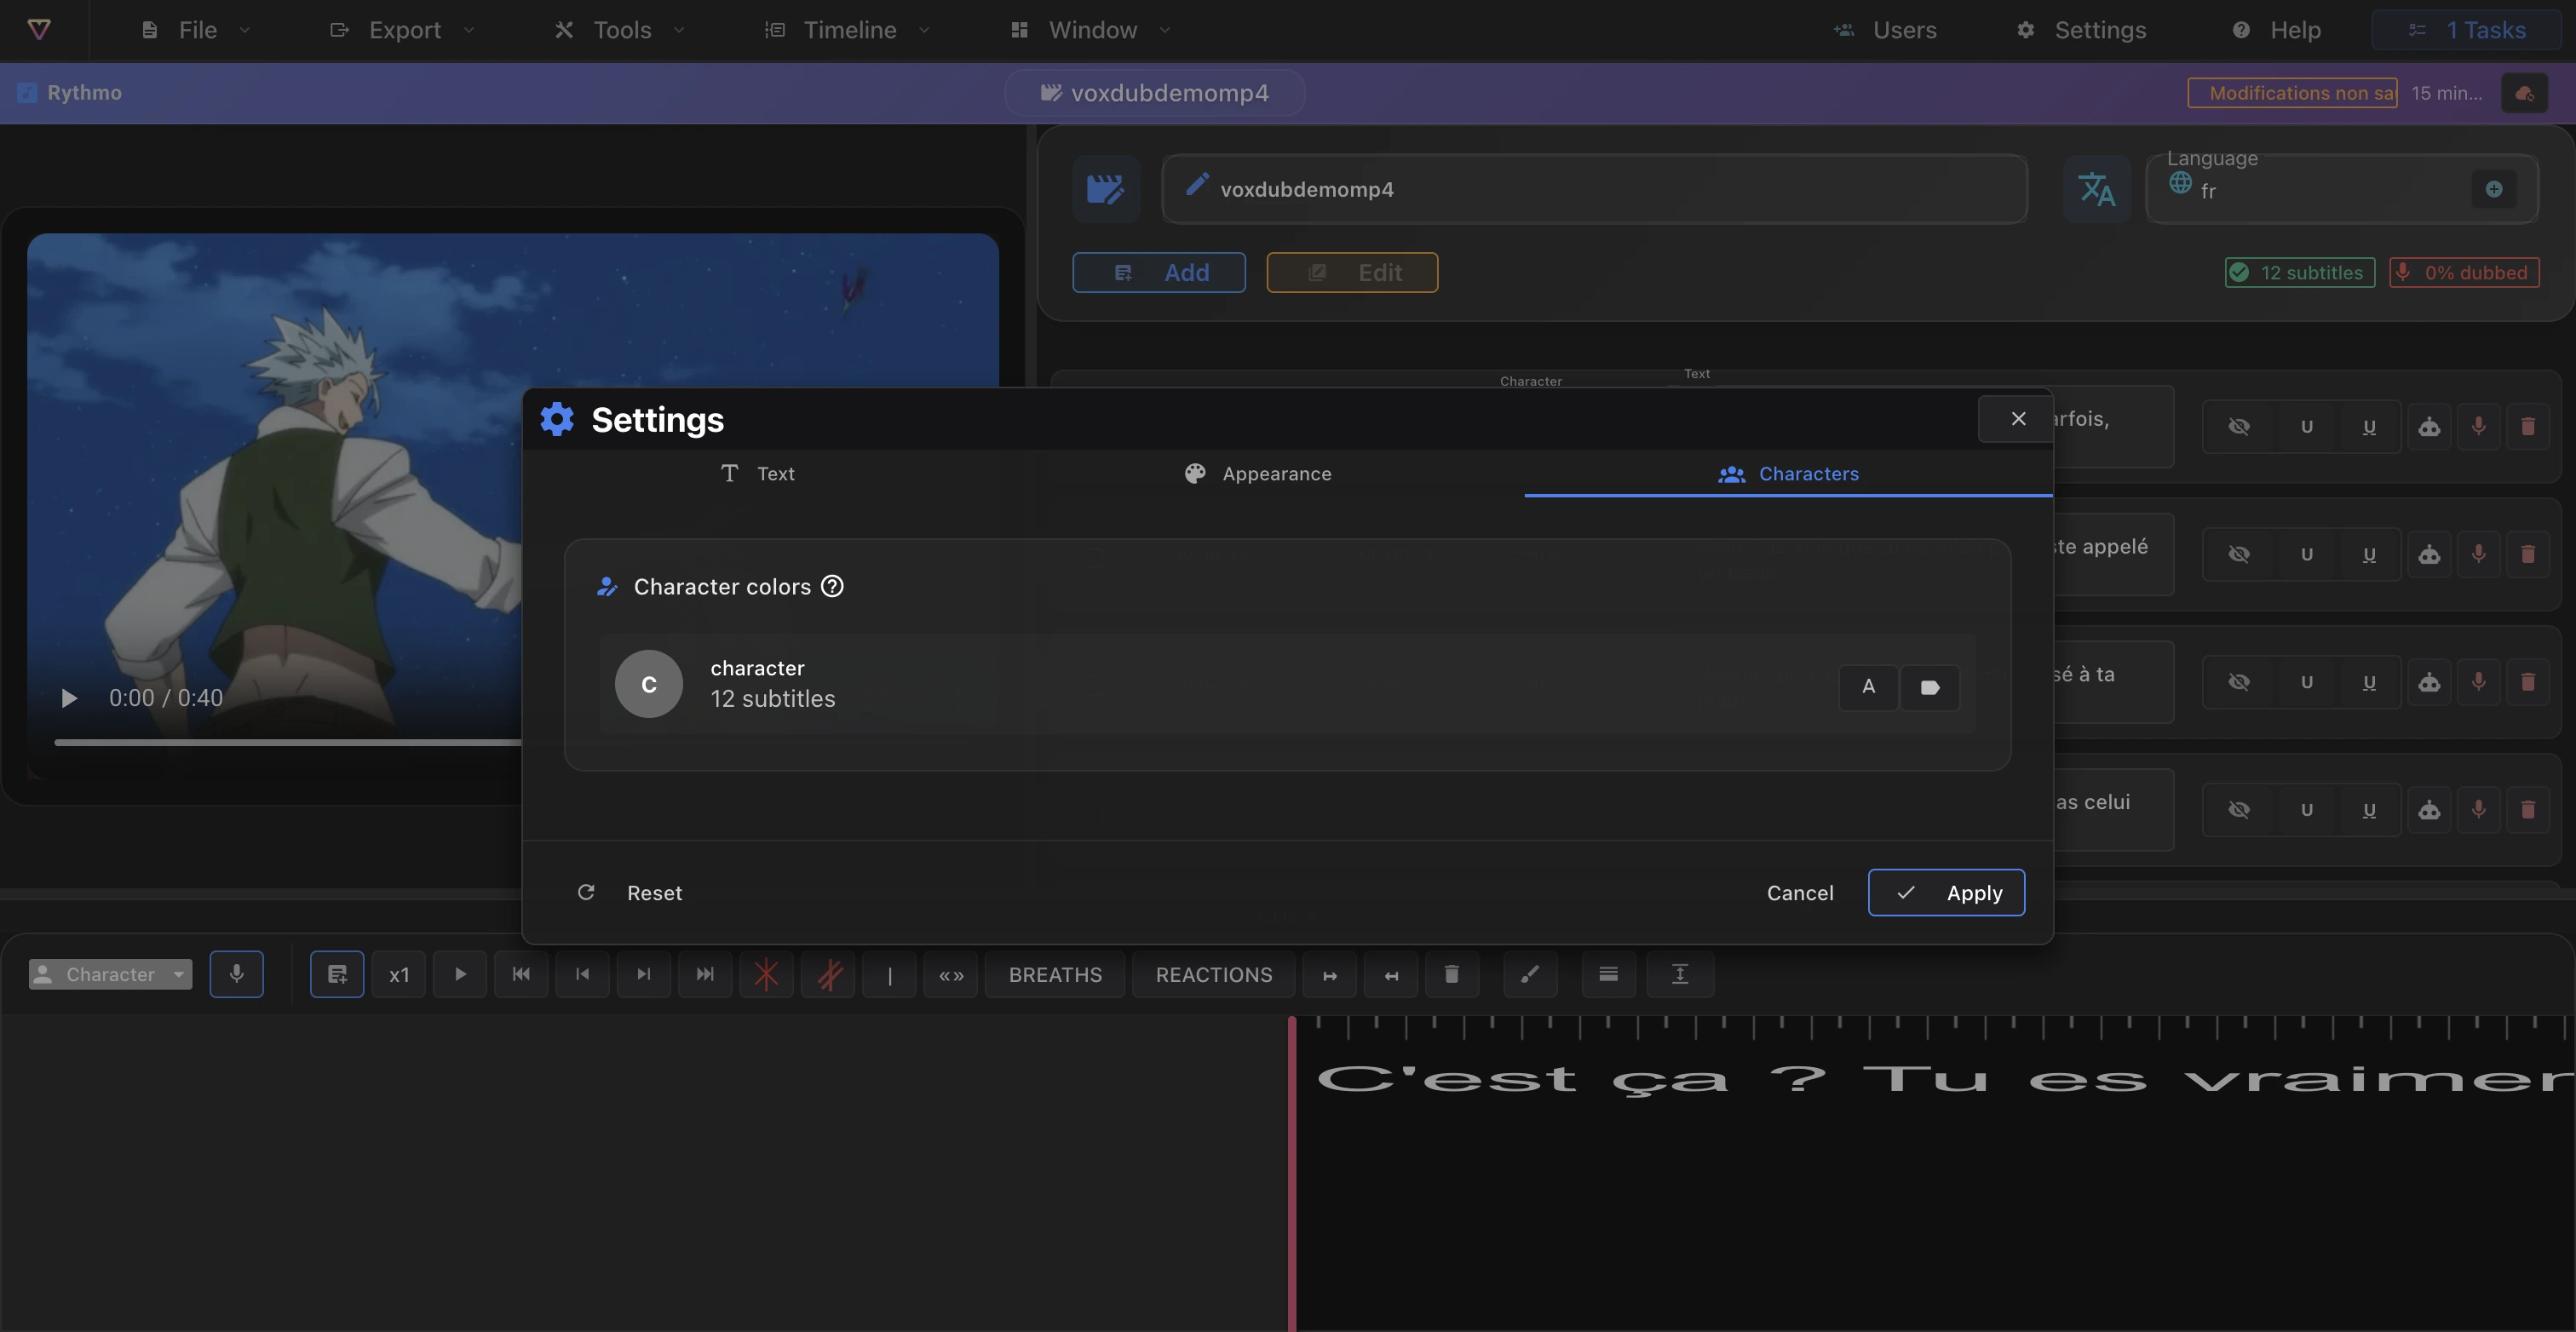The width and height of the screenshot is (2576, 1332).
Task: Open character color help icon
Action: coord(832,586)
